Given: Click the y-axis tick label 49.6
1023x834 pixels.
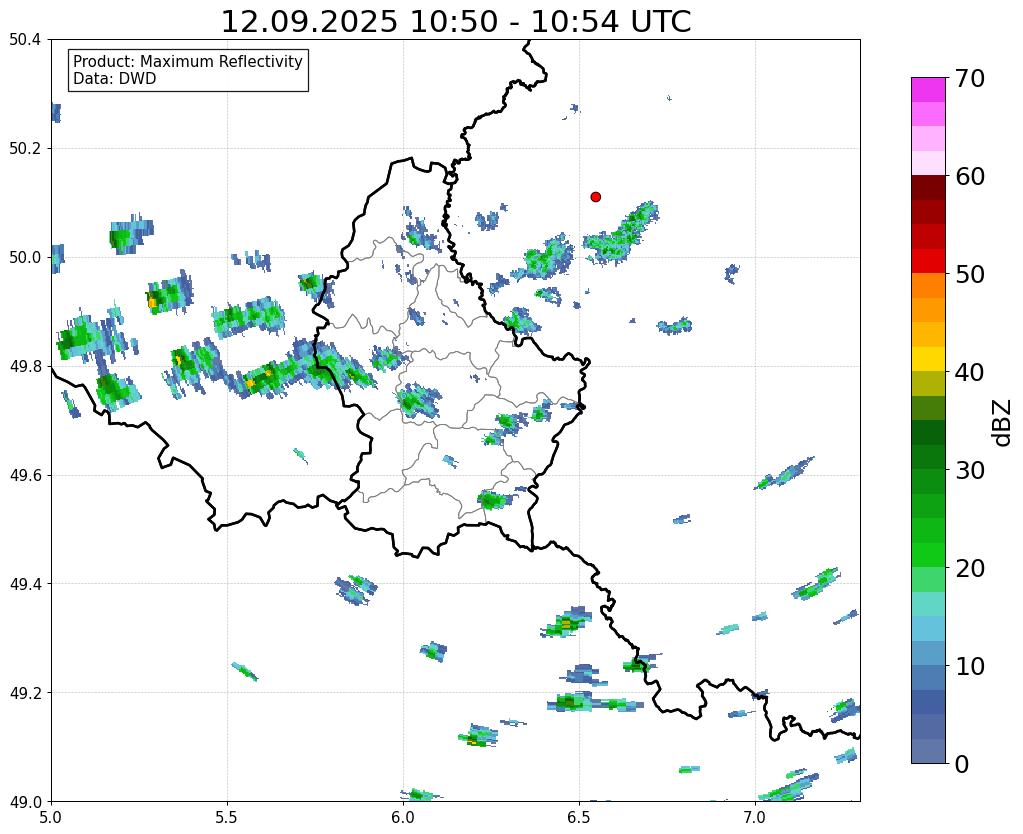Looking at the screenshot, I should [x=25, y=476].
